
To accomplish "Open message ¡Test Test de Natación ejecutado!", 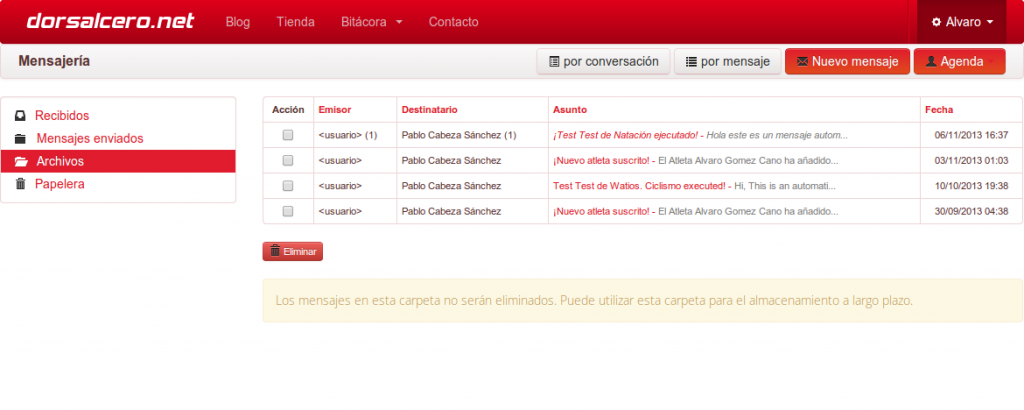I will (x=625, y=135).
